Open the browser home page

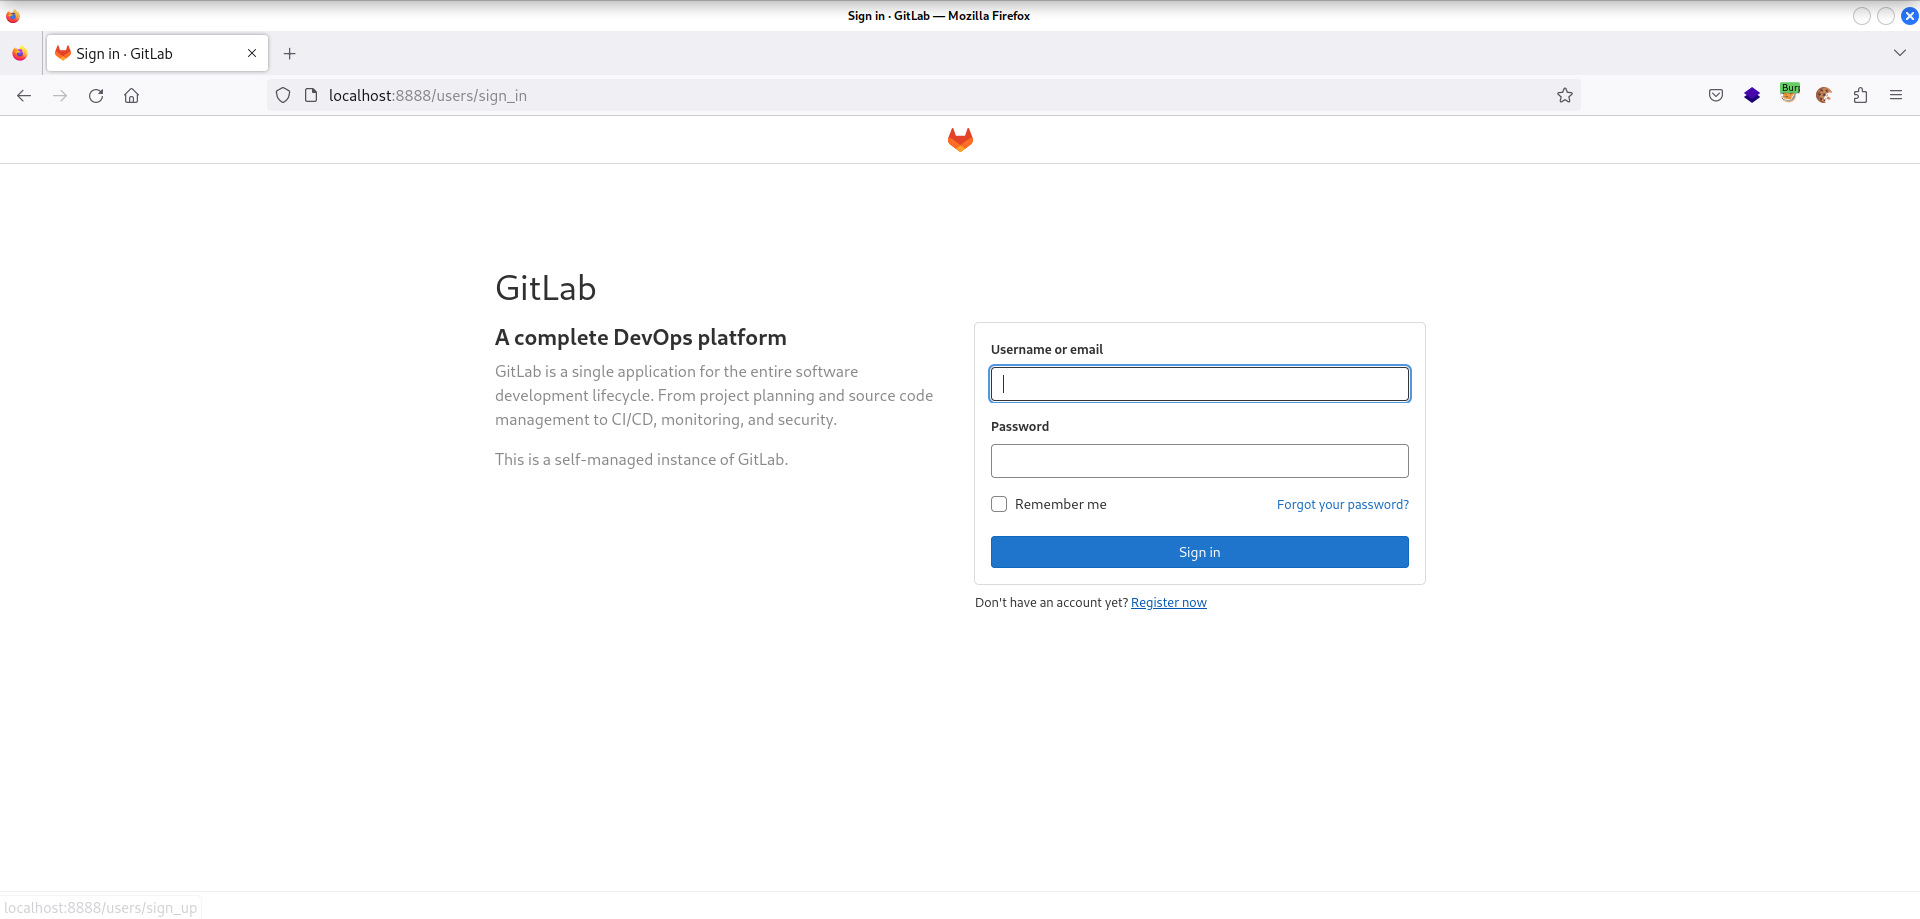point(132,96)
